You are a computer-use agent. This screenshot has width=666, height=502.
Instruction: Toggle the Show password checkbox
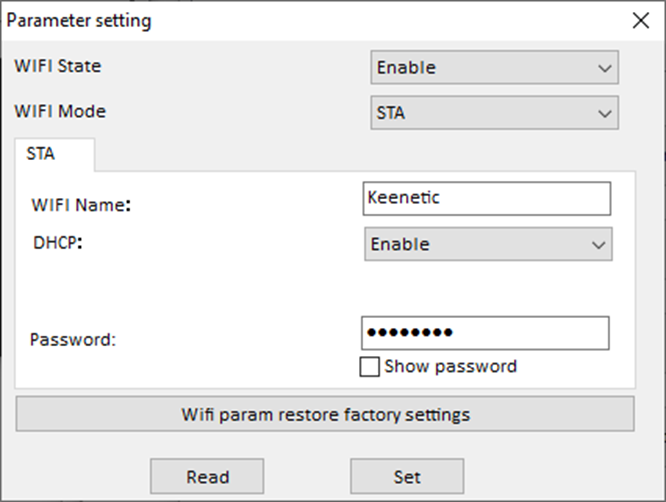click(369, 367)
